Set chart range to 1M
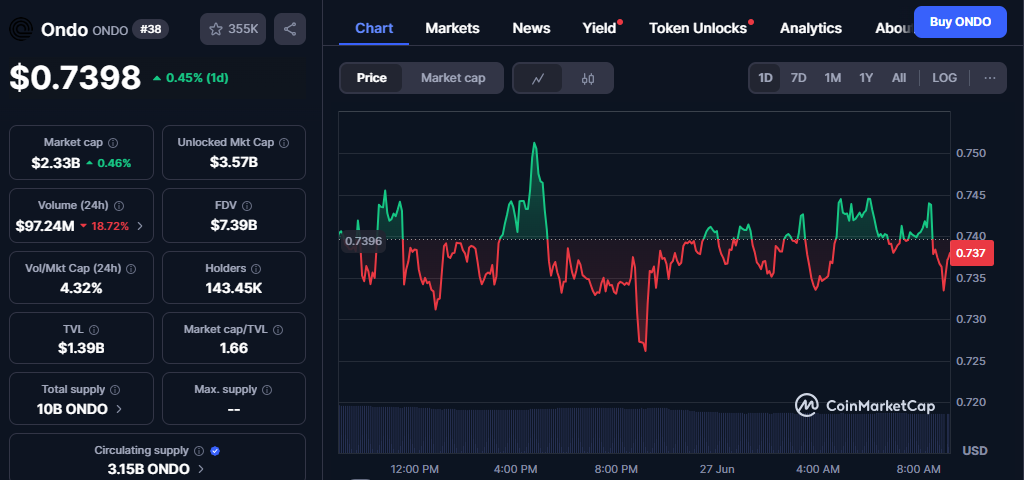 832,78
